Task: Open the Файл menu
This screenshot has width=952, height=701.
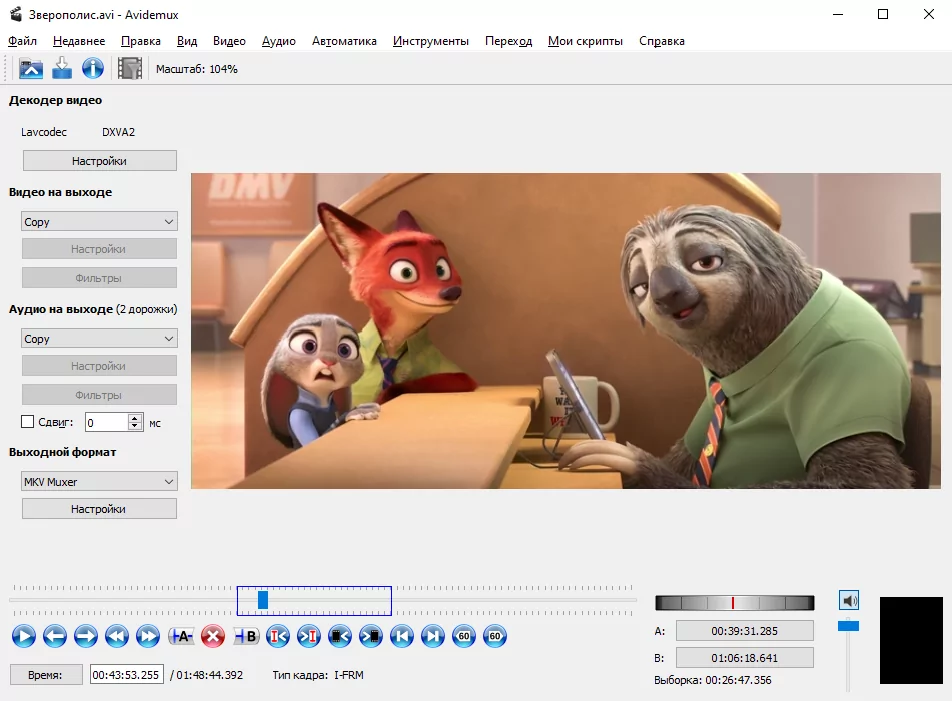Action: click(x=22, y=41)
